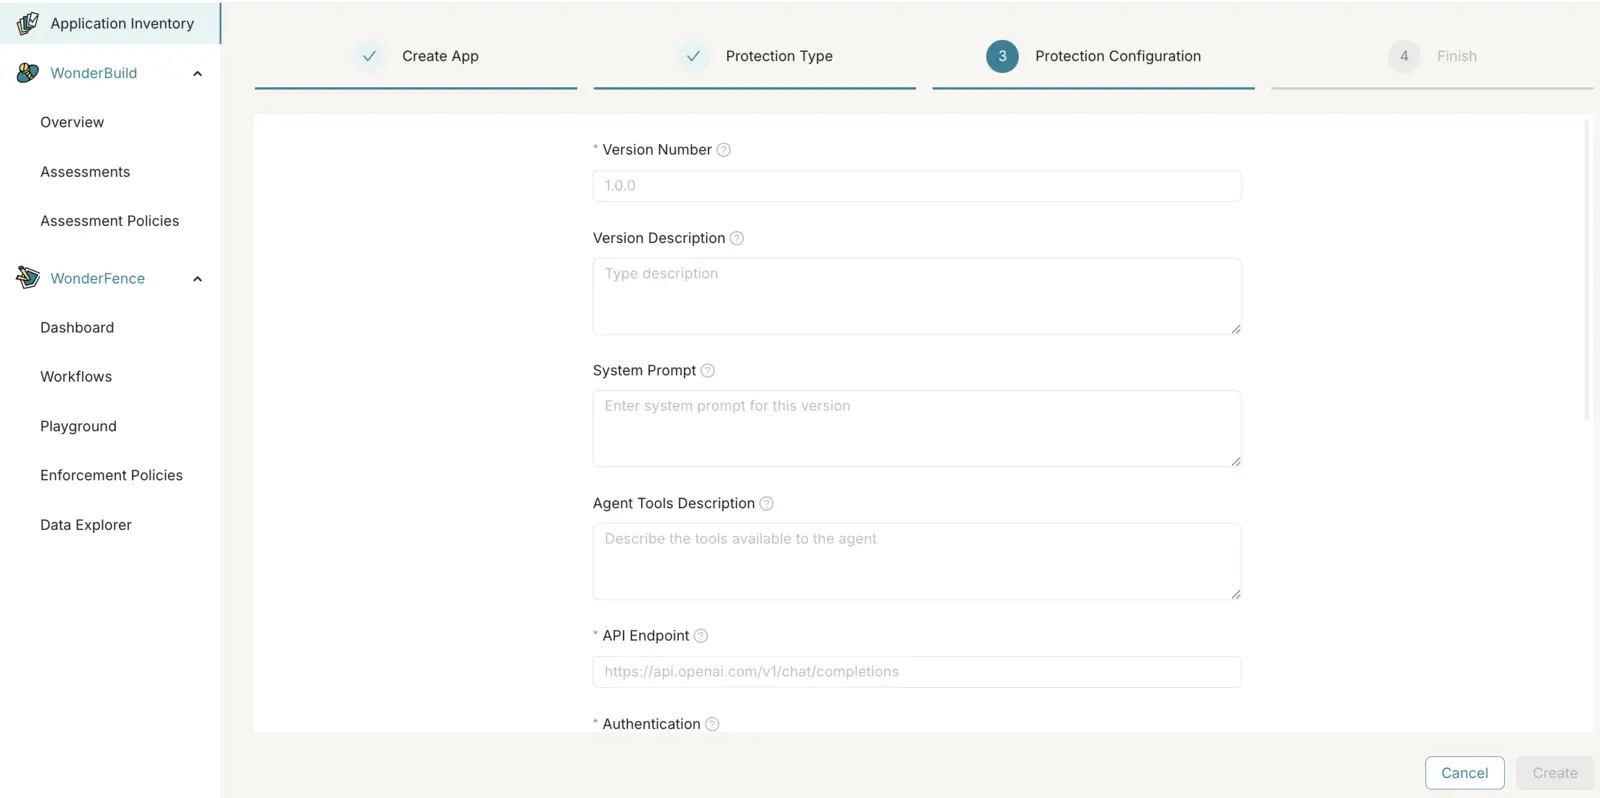The width and height of the screenshot is (1600, 798).
Task: Open Assessment Policies
Action: point(110,221)
